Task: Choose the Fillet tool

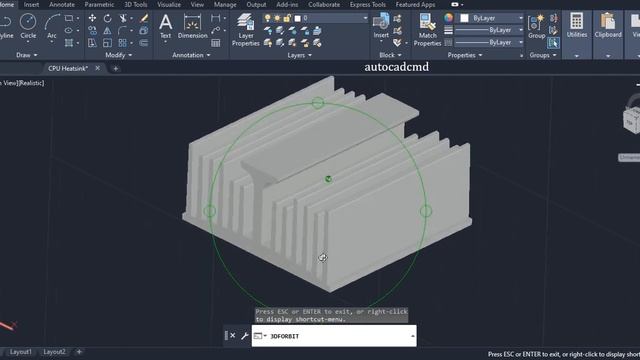Action: (123, 31)
